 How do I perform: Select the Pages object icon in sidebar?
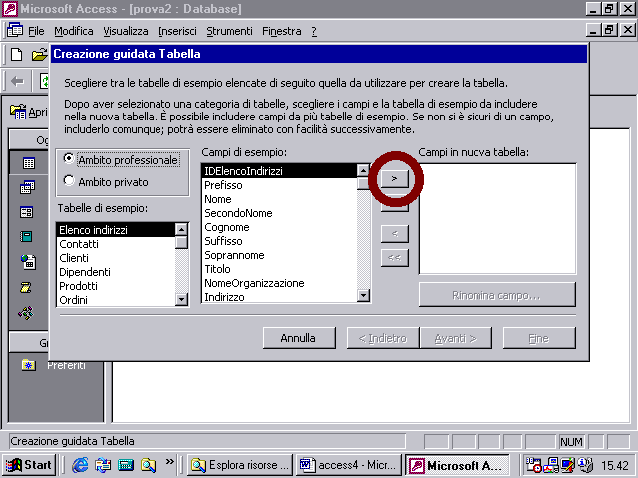pos(28,262)
